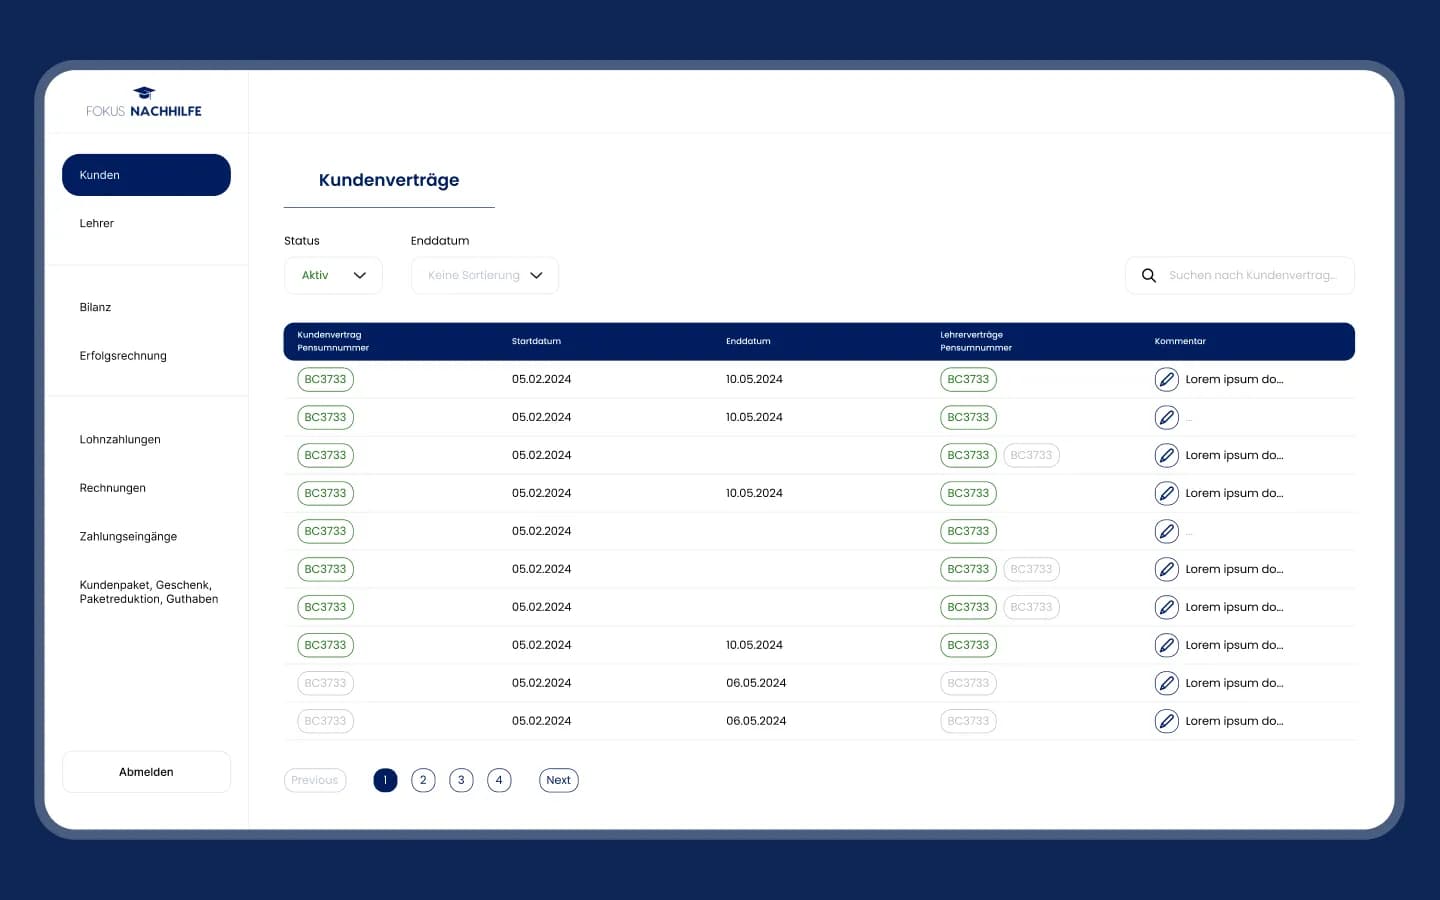Click the Kundenvertrag search field
This screenshot has height=900, width=1440.
tap(1240, 276)
